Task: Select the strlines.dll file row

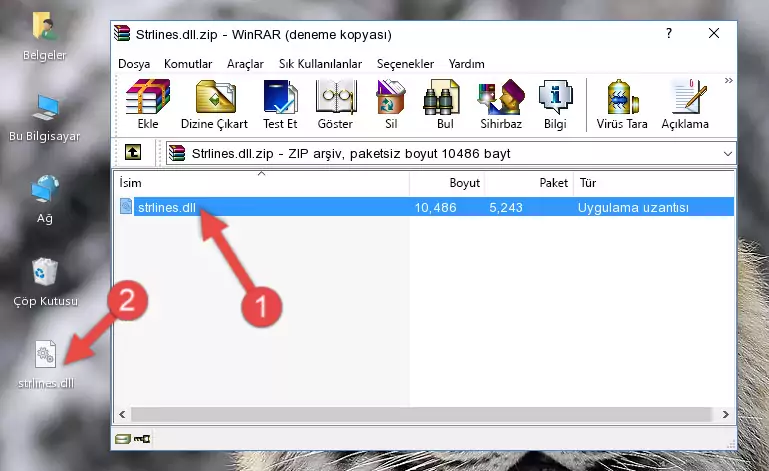Action: [426, 207]
